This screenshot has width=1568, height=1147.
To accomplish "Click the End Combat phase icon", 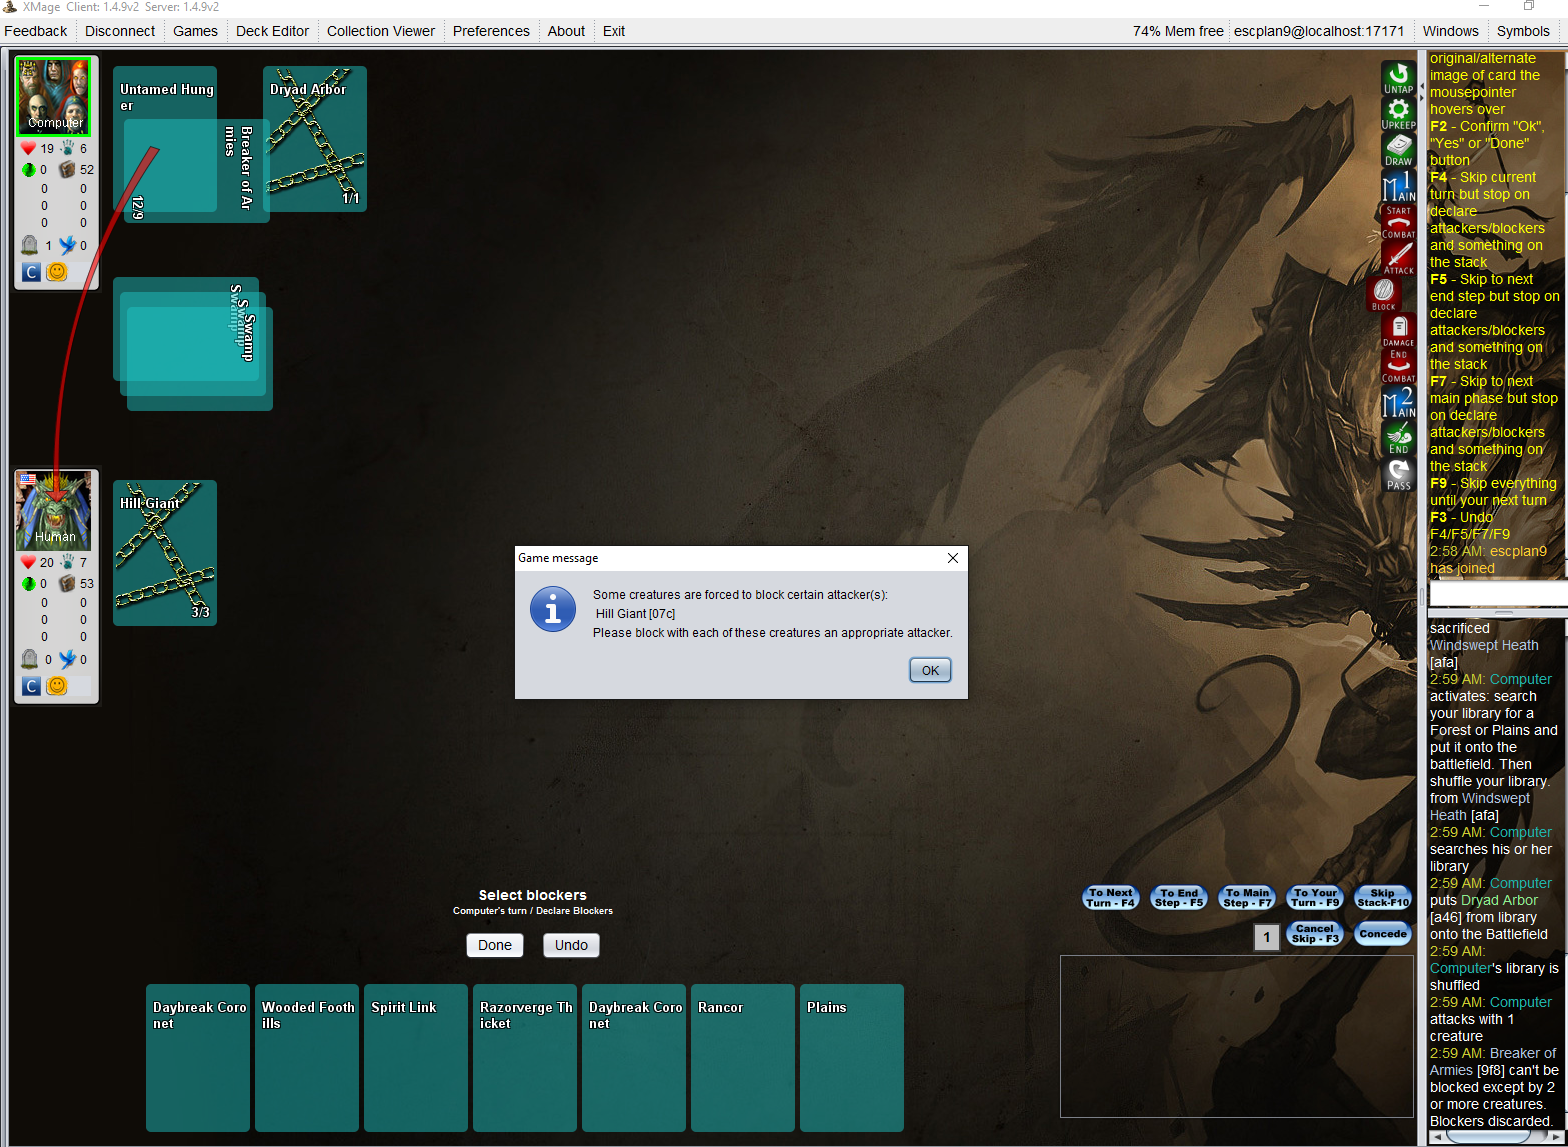I will tap(1399, 366).
